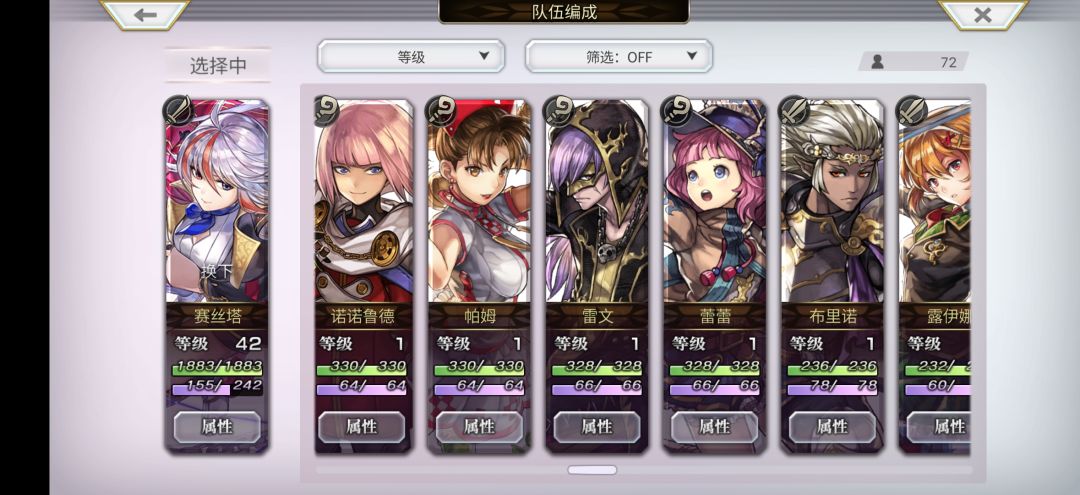Close the team formation screen
This screenshot has width=1080, height=495.
coord(983,14)
